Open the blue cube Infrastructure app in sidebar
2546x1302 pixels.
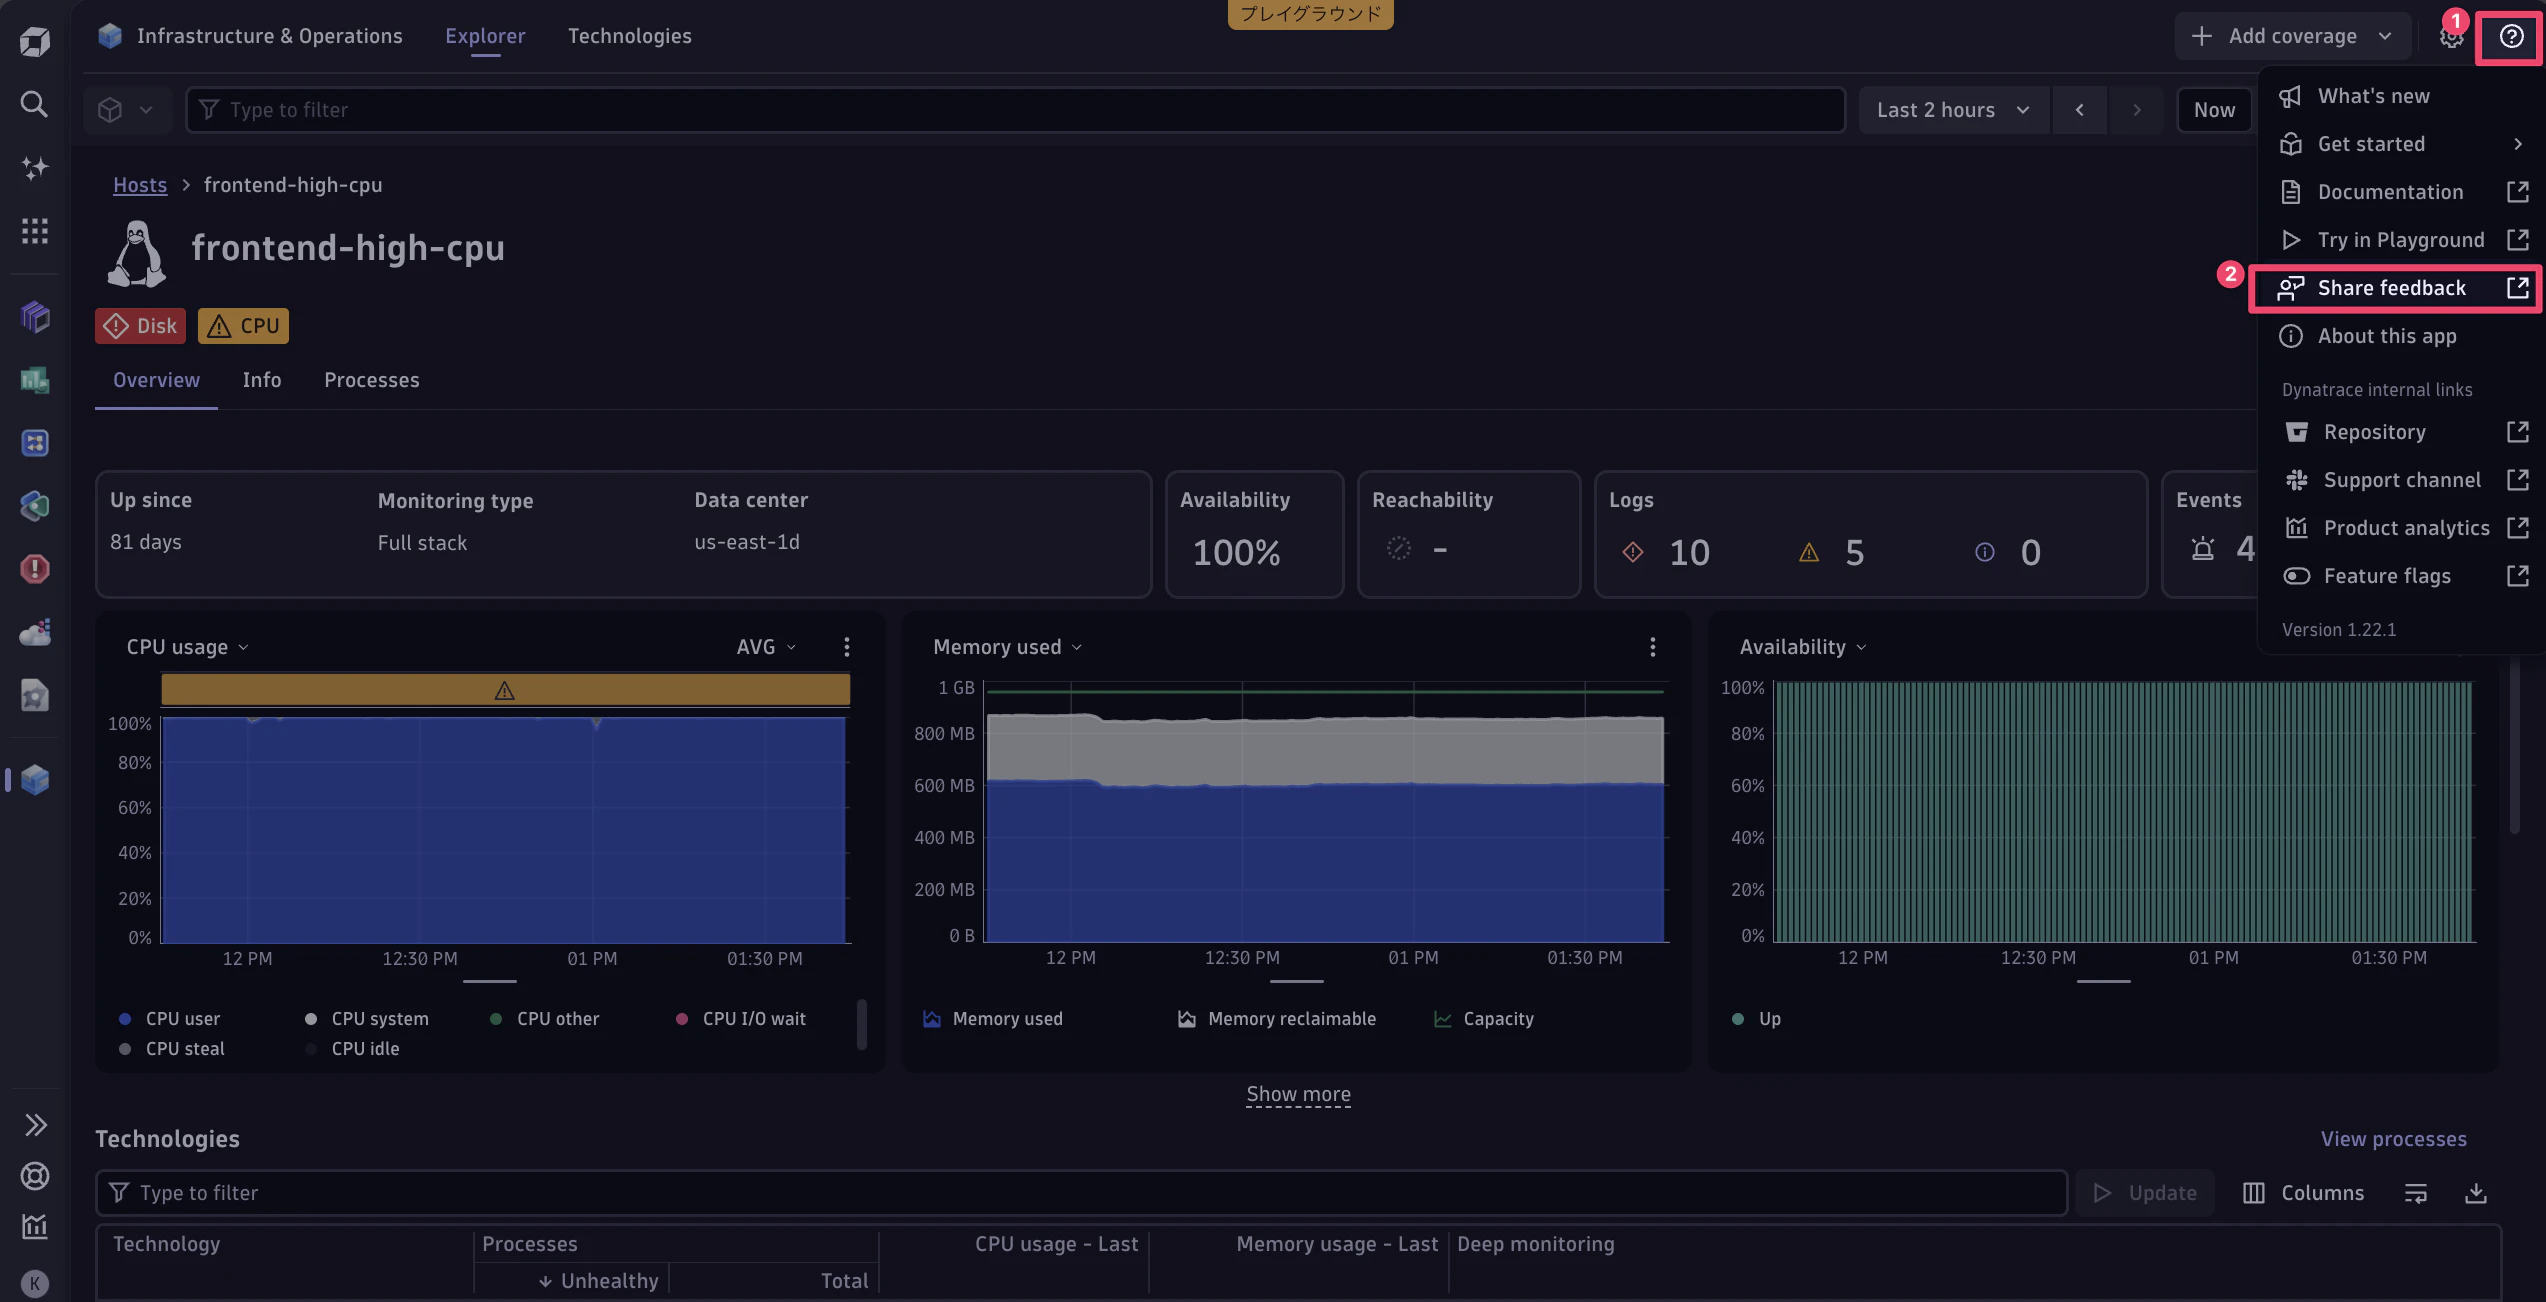(x=34, y=780)
